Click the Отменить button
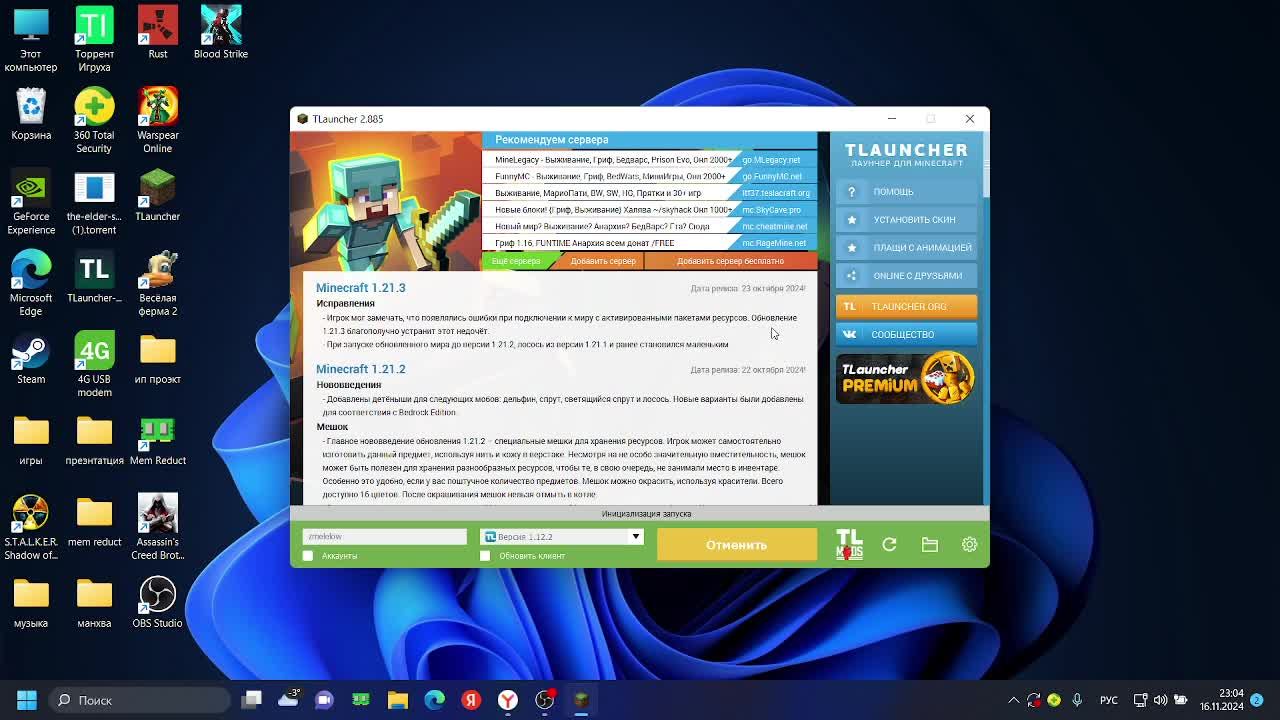The image size is (1280, 720). point(737,545)
